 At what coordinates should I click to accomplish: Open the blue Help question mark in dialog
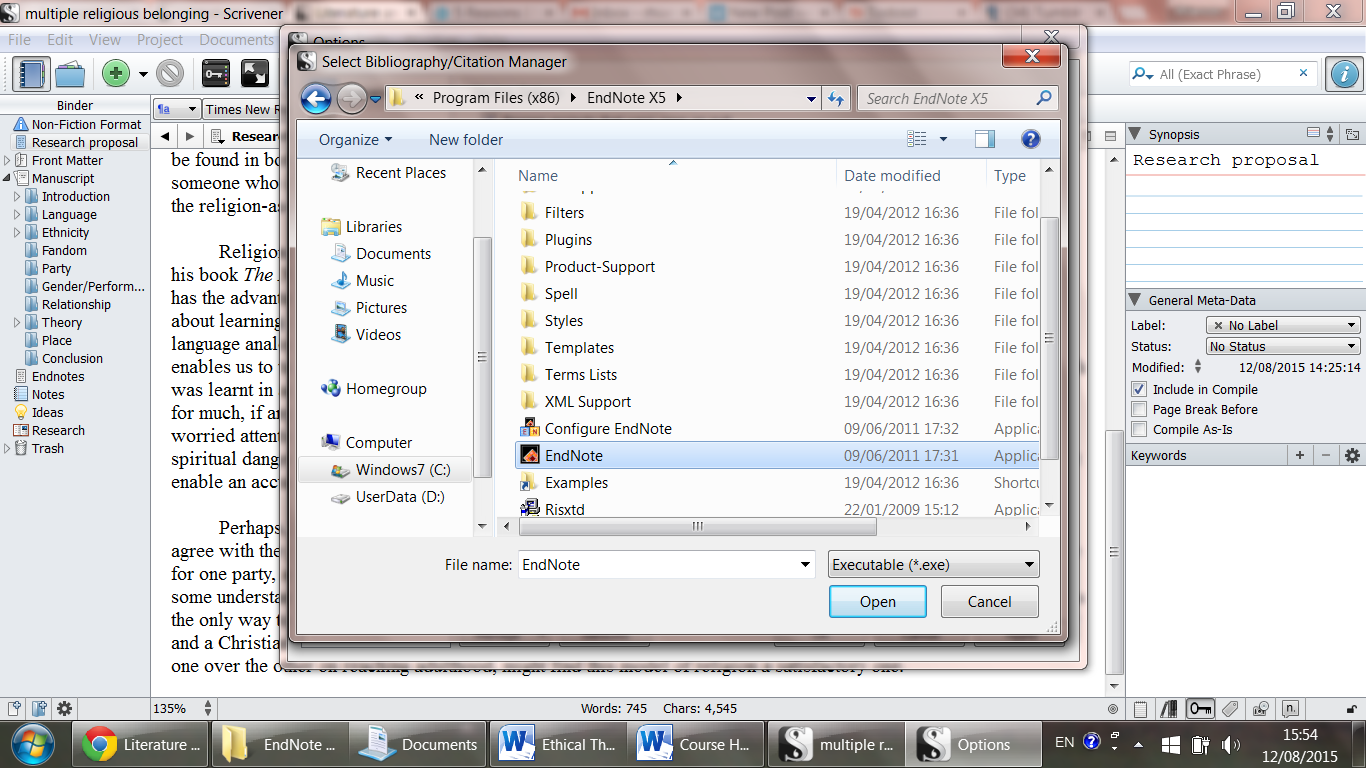1031,139
